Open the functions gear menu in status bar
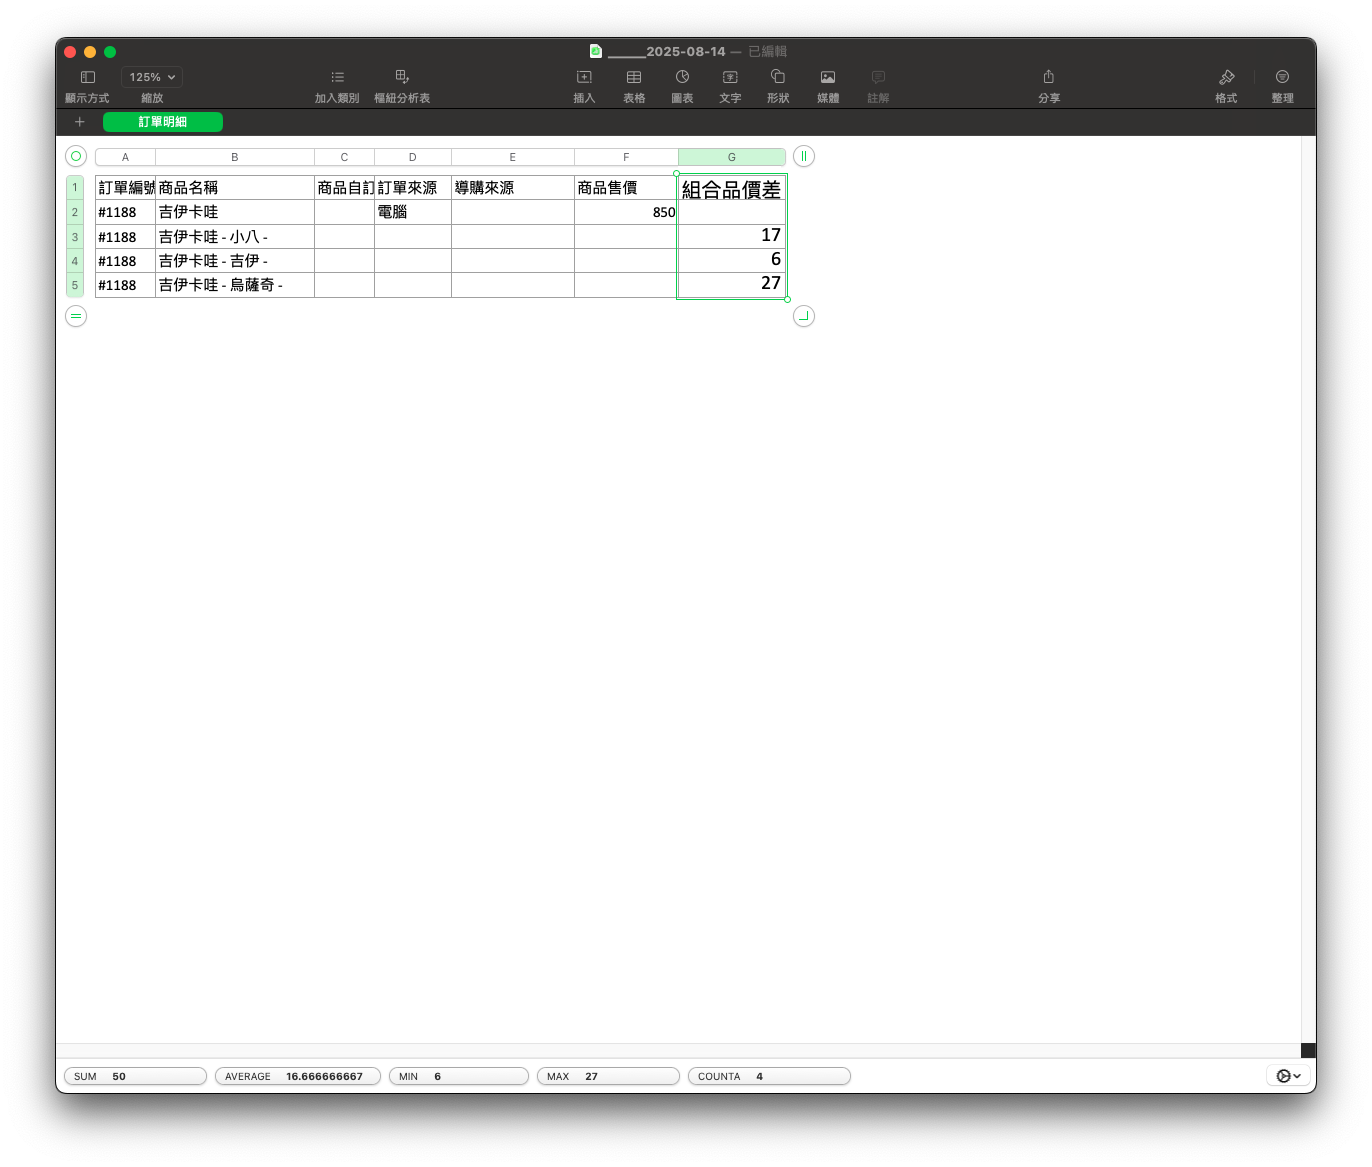Viewport: 1372px width, 1167px height. (1288, 1076)
